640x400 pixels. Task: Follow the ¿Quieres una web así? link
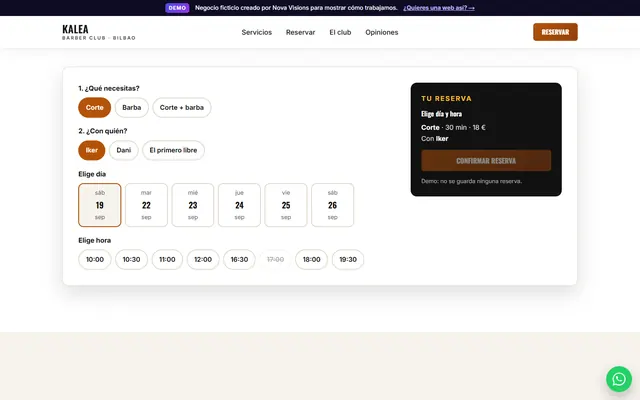pyautogui.click(x=439, y=8)
